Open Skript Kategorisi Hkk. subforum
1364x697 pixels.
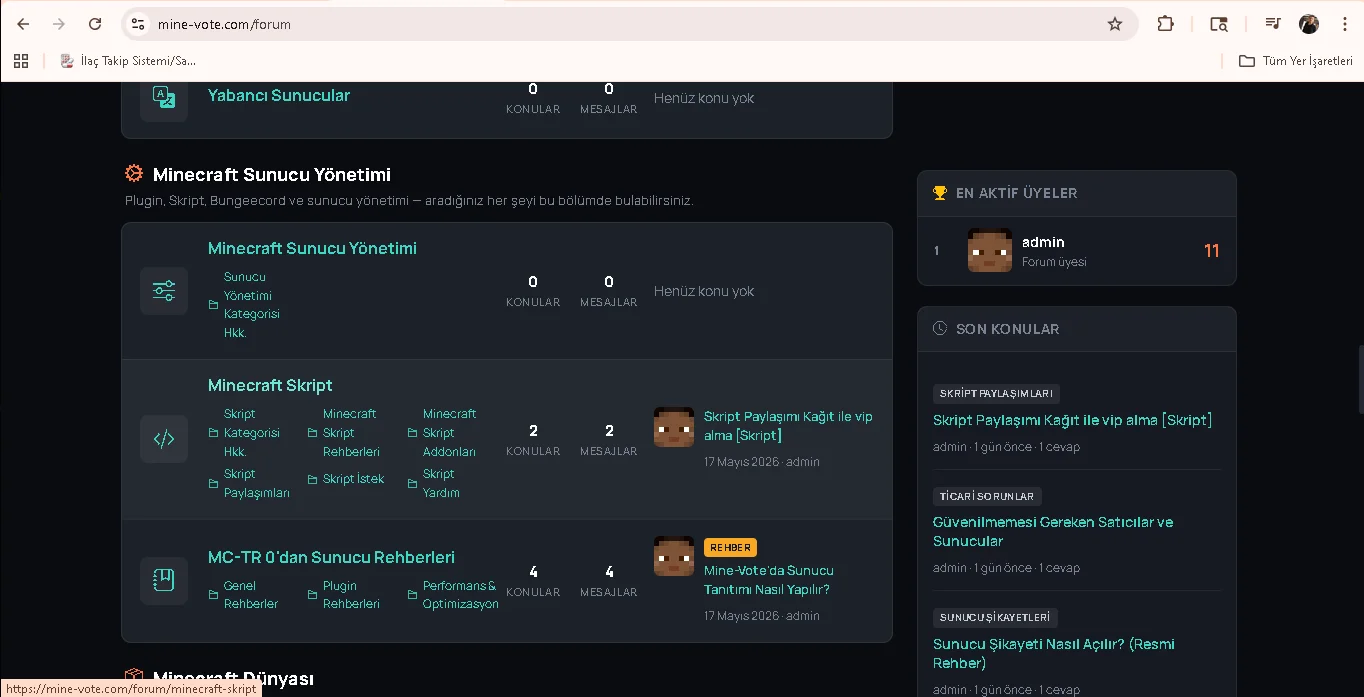252,433
